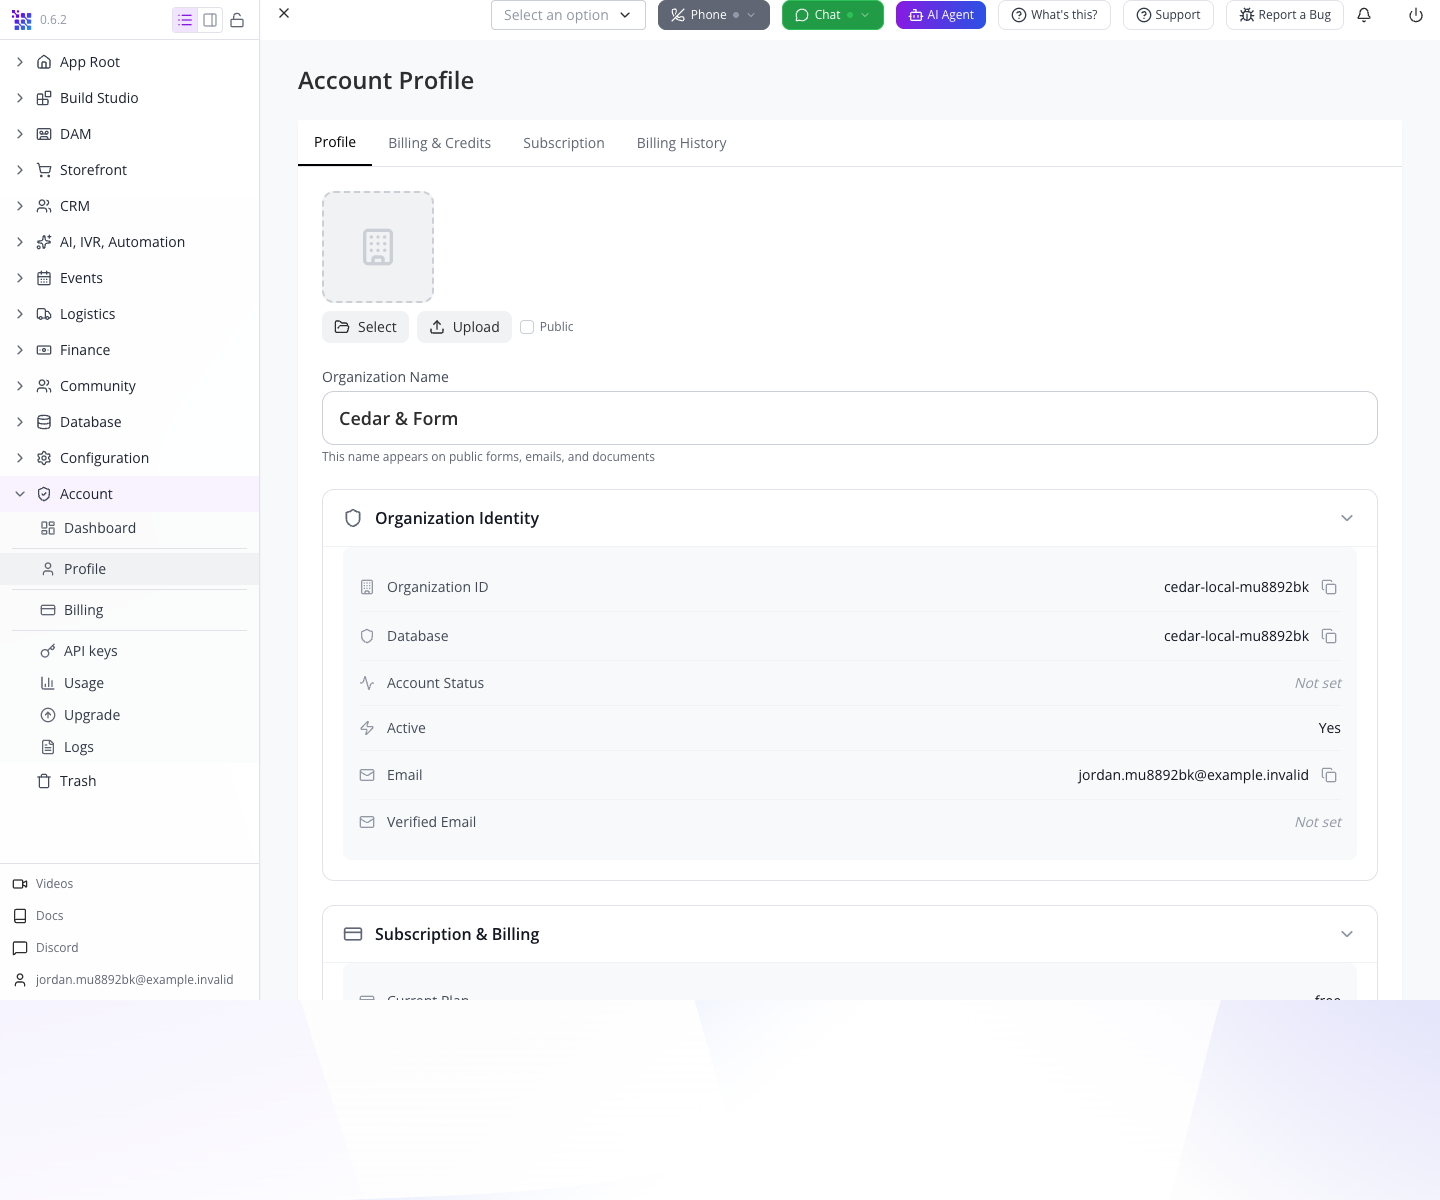This screenshot has height=1200, width=1440.
Task: Click the power icon in the top bar
Action: pos(1416,15)
